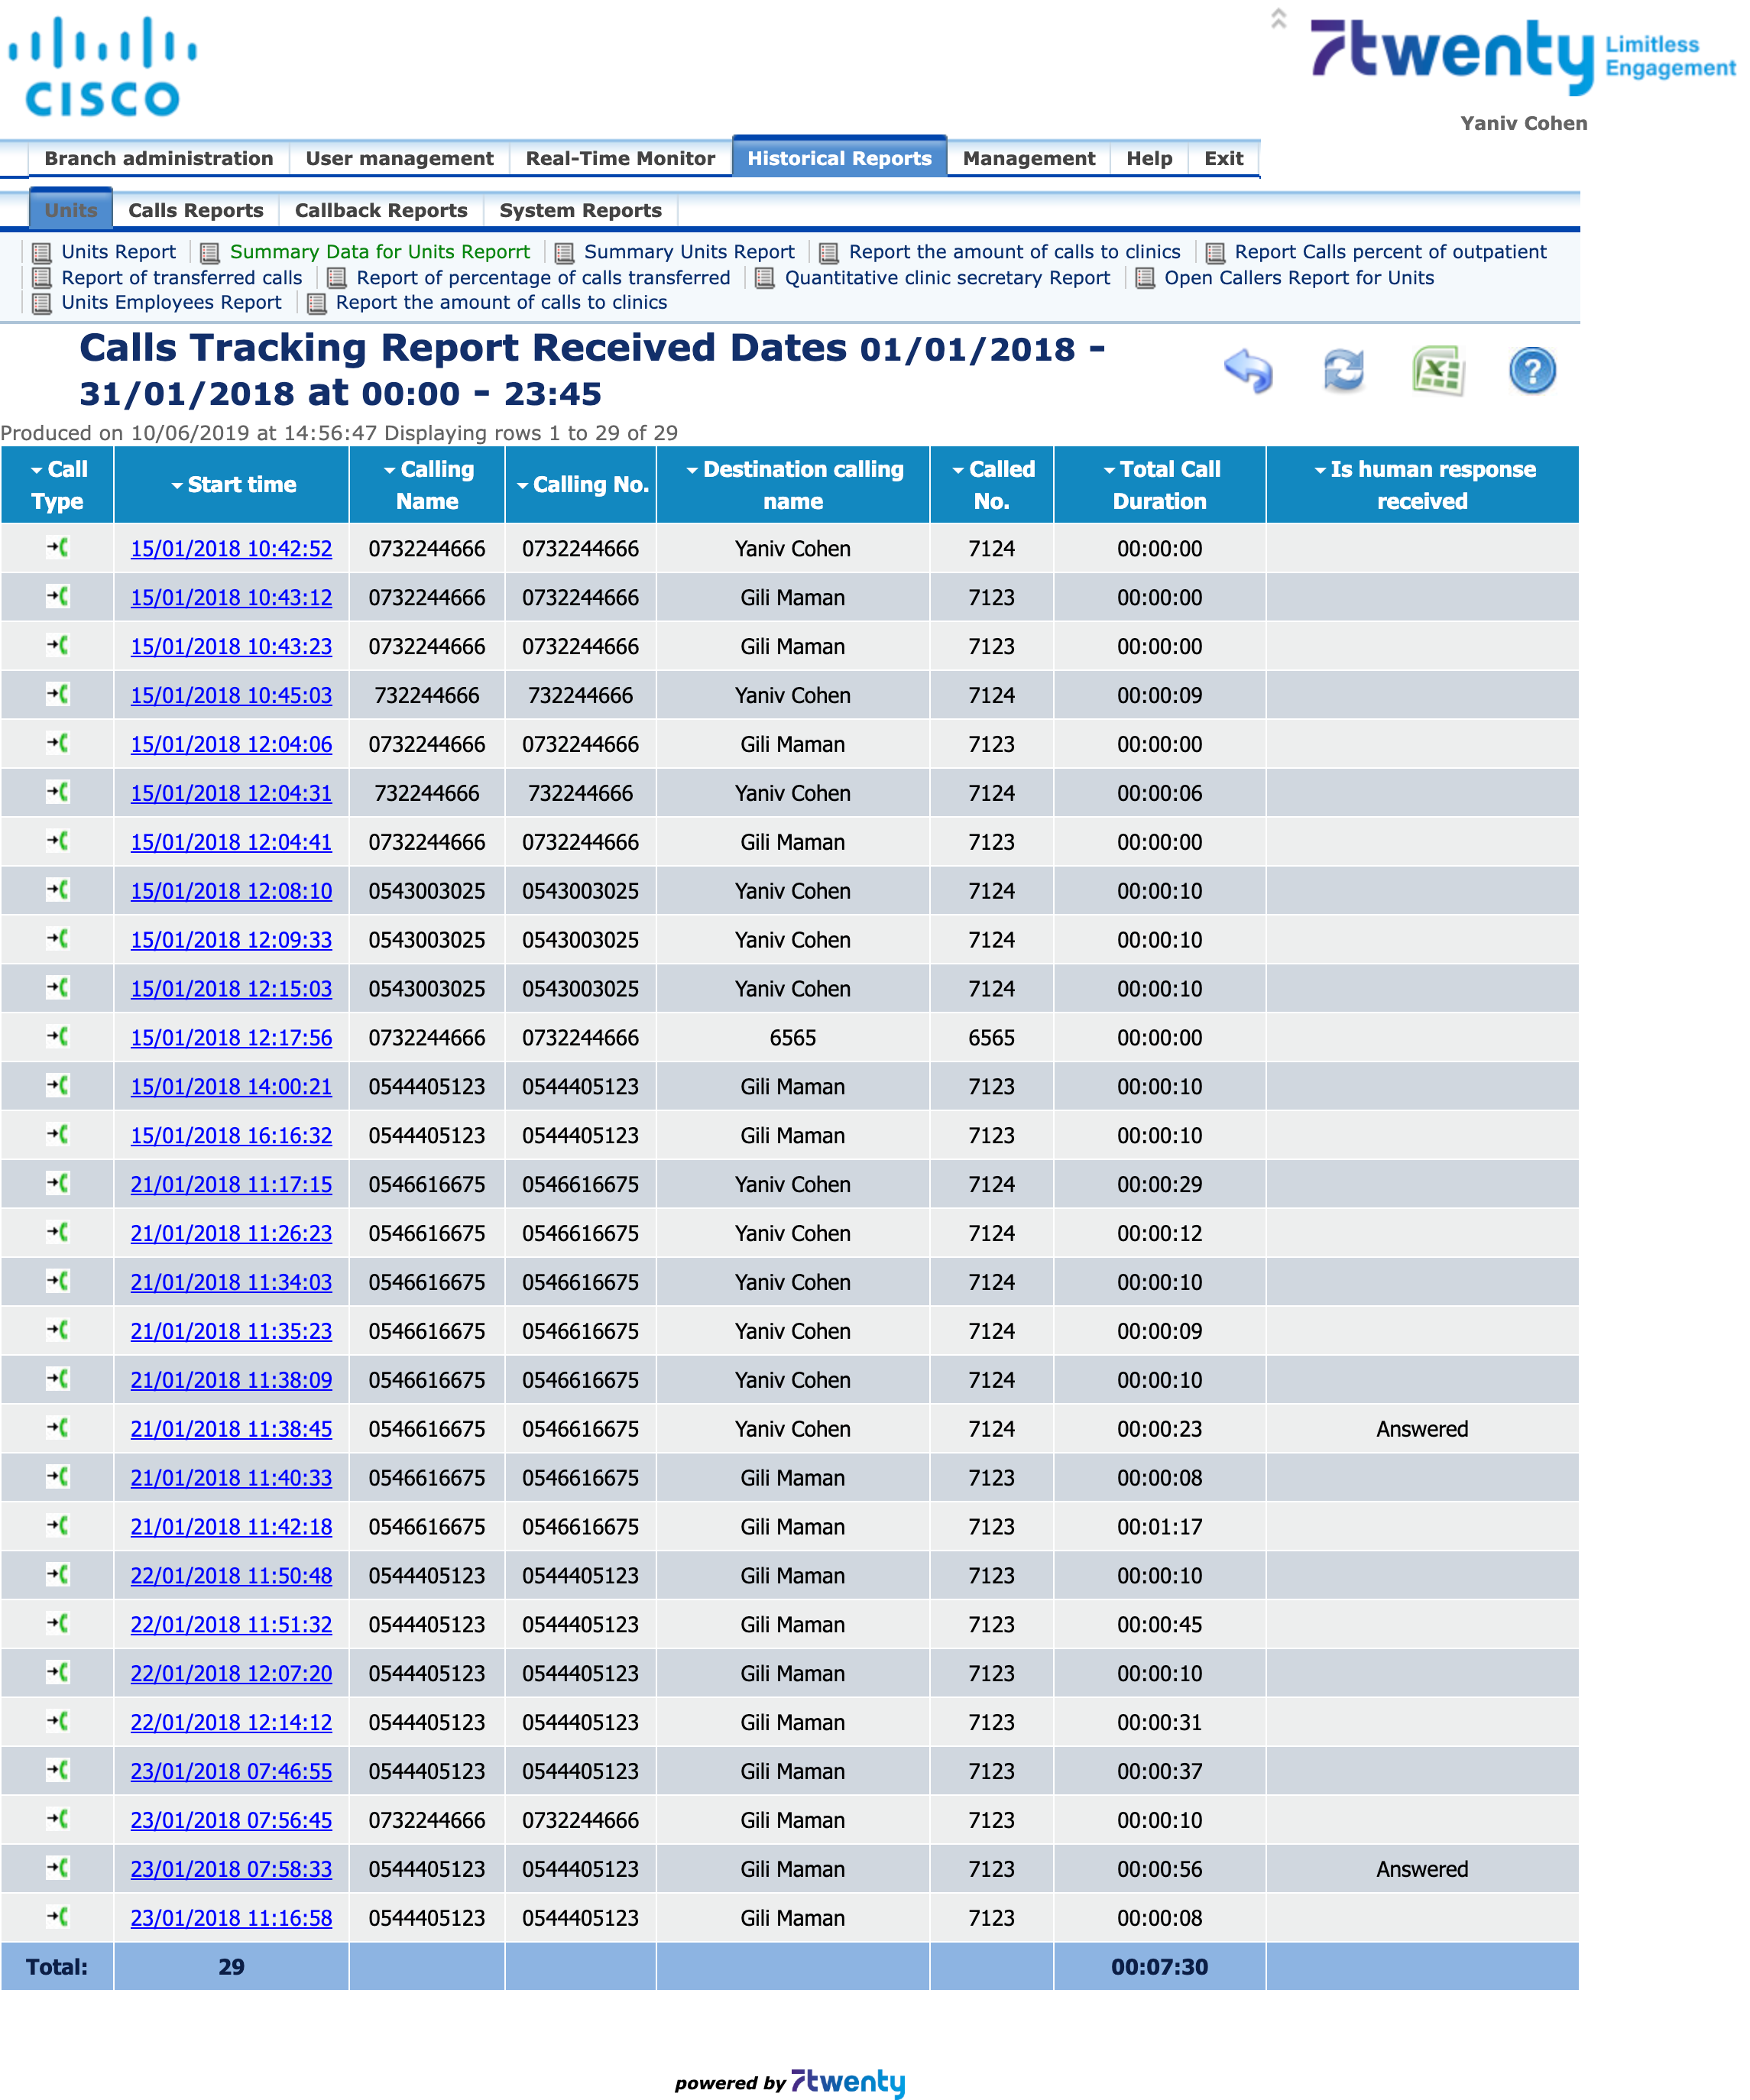
Task: Click the report icon beside Open Callers Report
Action: tap(1143, 278)
